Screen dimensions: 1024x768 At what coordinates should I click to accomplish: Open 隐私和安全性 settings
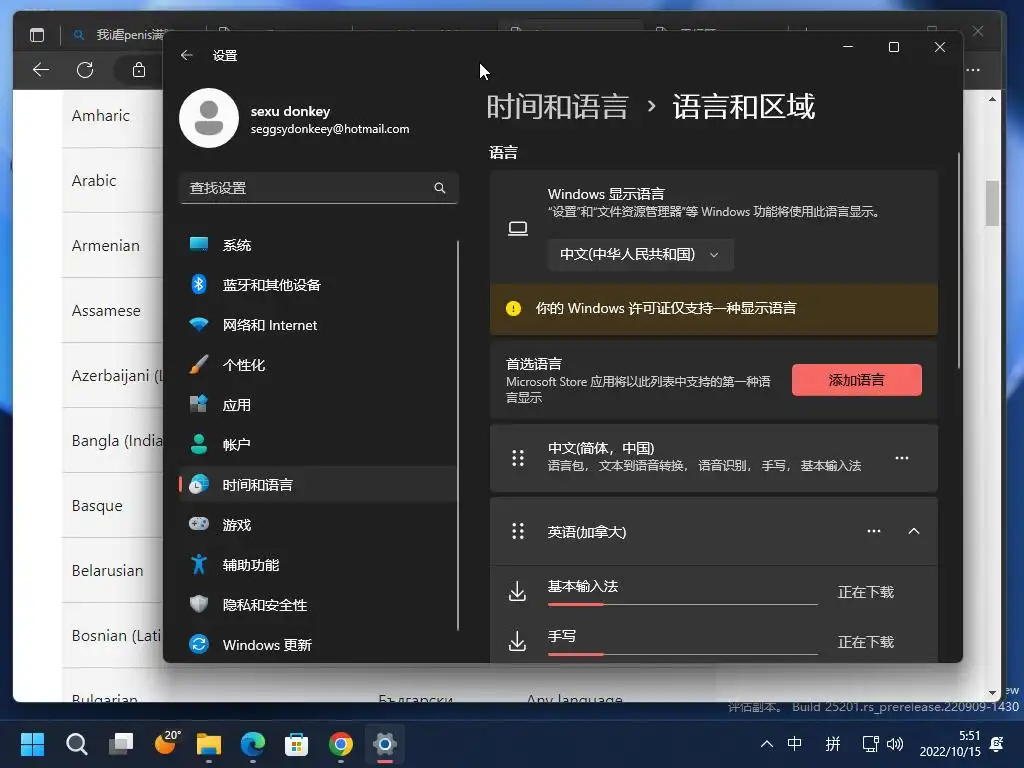318,605
